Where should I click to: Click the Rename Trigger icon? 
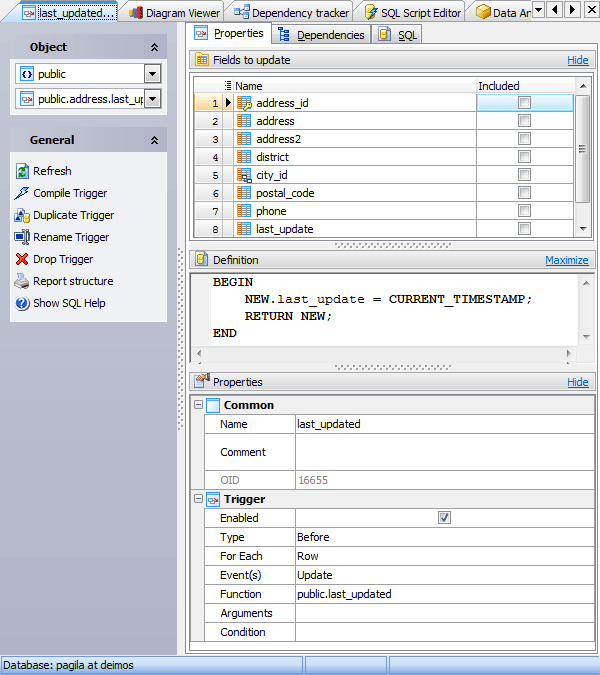click(22, 237)
